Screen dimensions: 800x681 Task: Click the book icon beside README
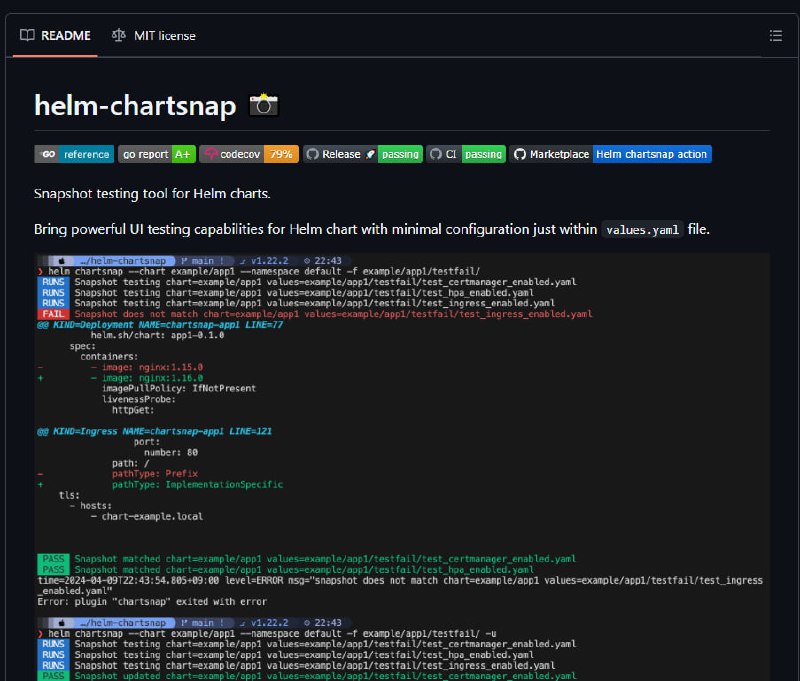pyautogui.click(x=27, y=35)
